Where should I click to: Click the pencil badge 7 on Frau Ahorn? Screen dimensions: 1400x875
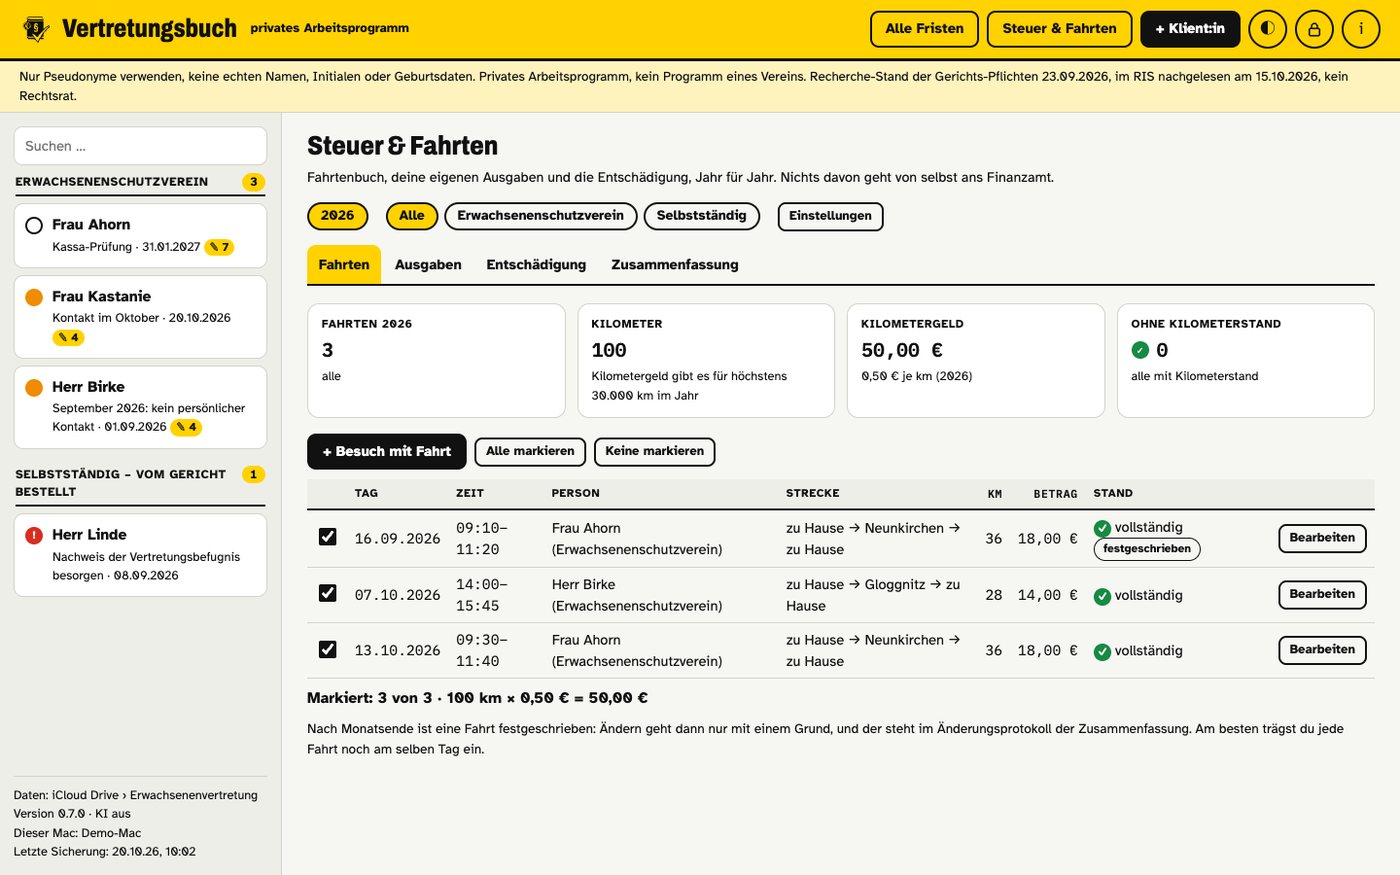pyautogui.click(x=219, y=247)
